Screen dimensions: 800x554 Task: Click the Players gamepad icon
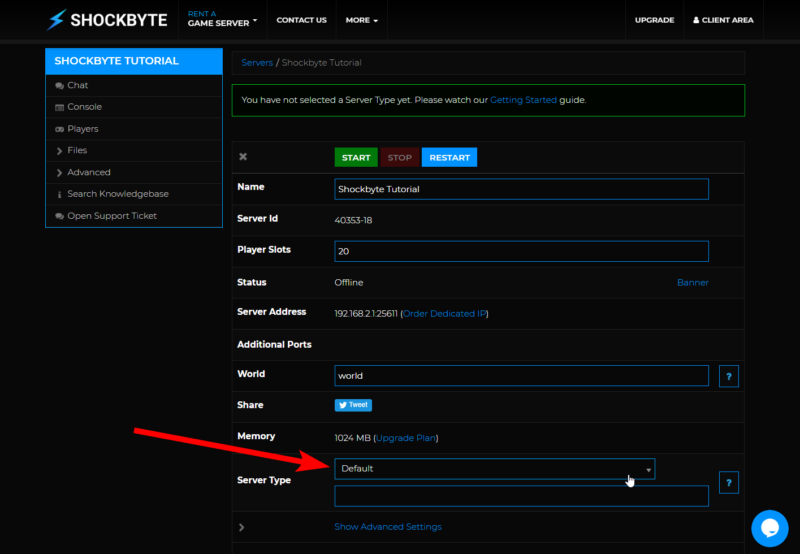click(59, 129)
